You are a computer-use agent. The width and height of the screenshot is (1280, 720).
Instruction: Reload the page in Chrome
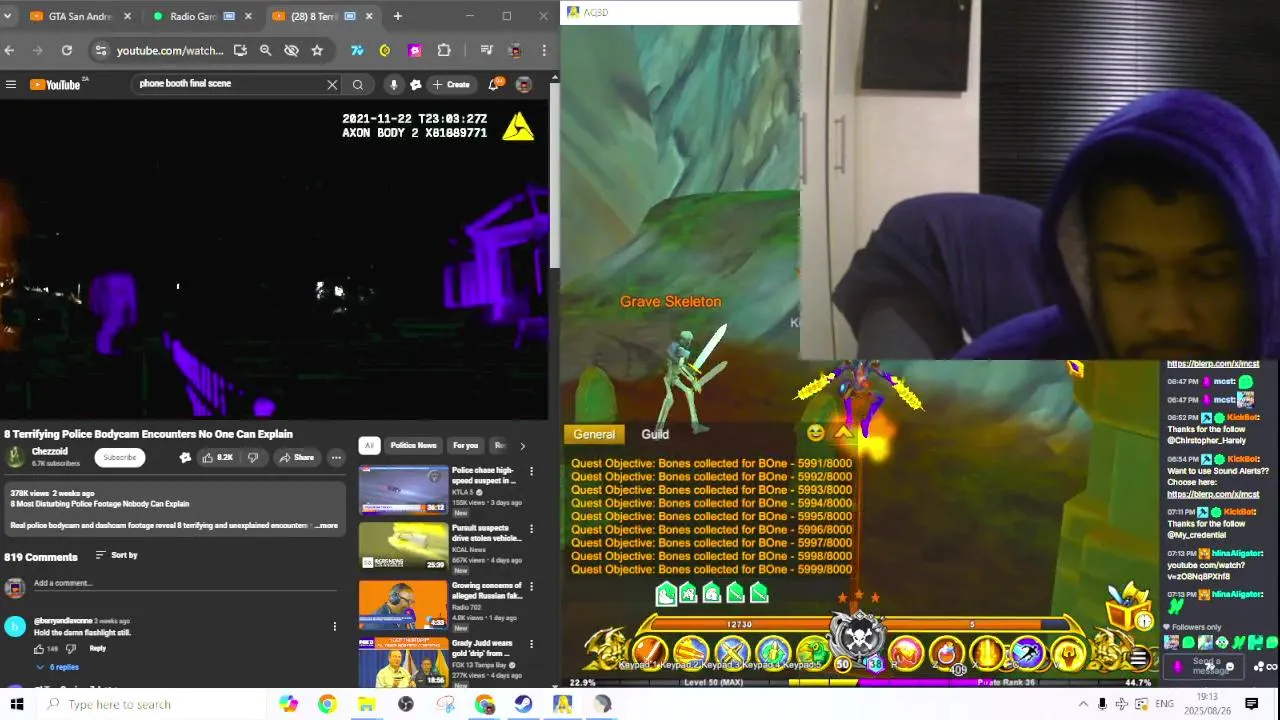click(66, 50)
